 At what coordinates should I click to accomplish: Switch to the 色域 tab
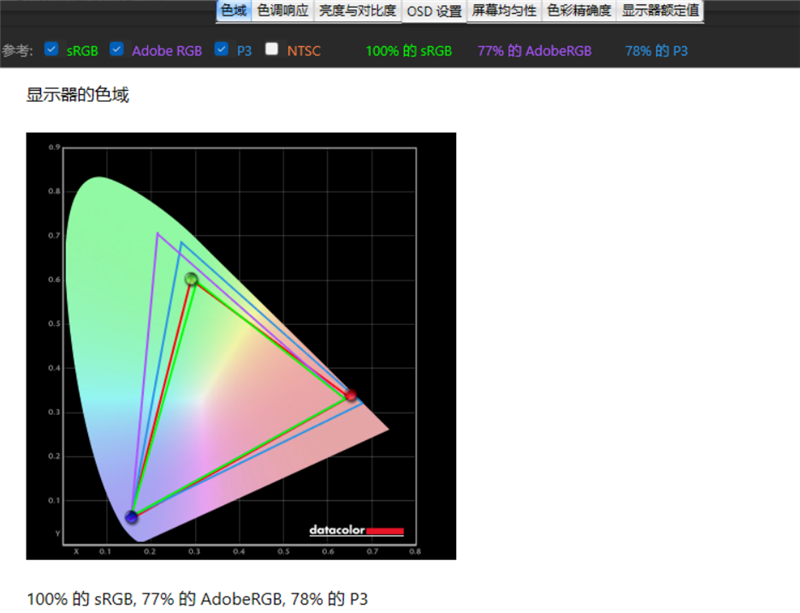click(234, 11)
